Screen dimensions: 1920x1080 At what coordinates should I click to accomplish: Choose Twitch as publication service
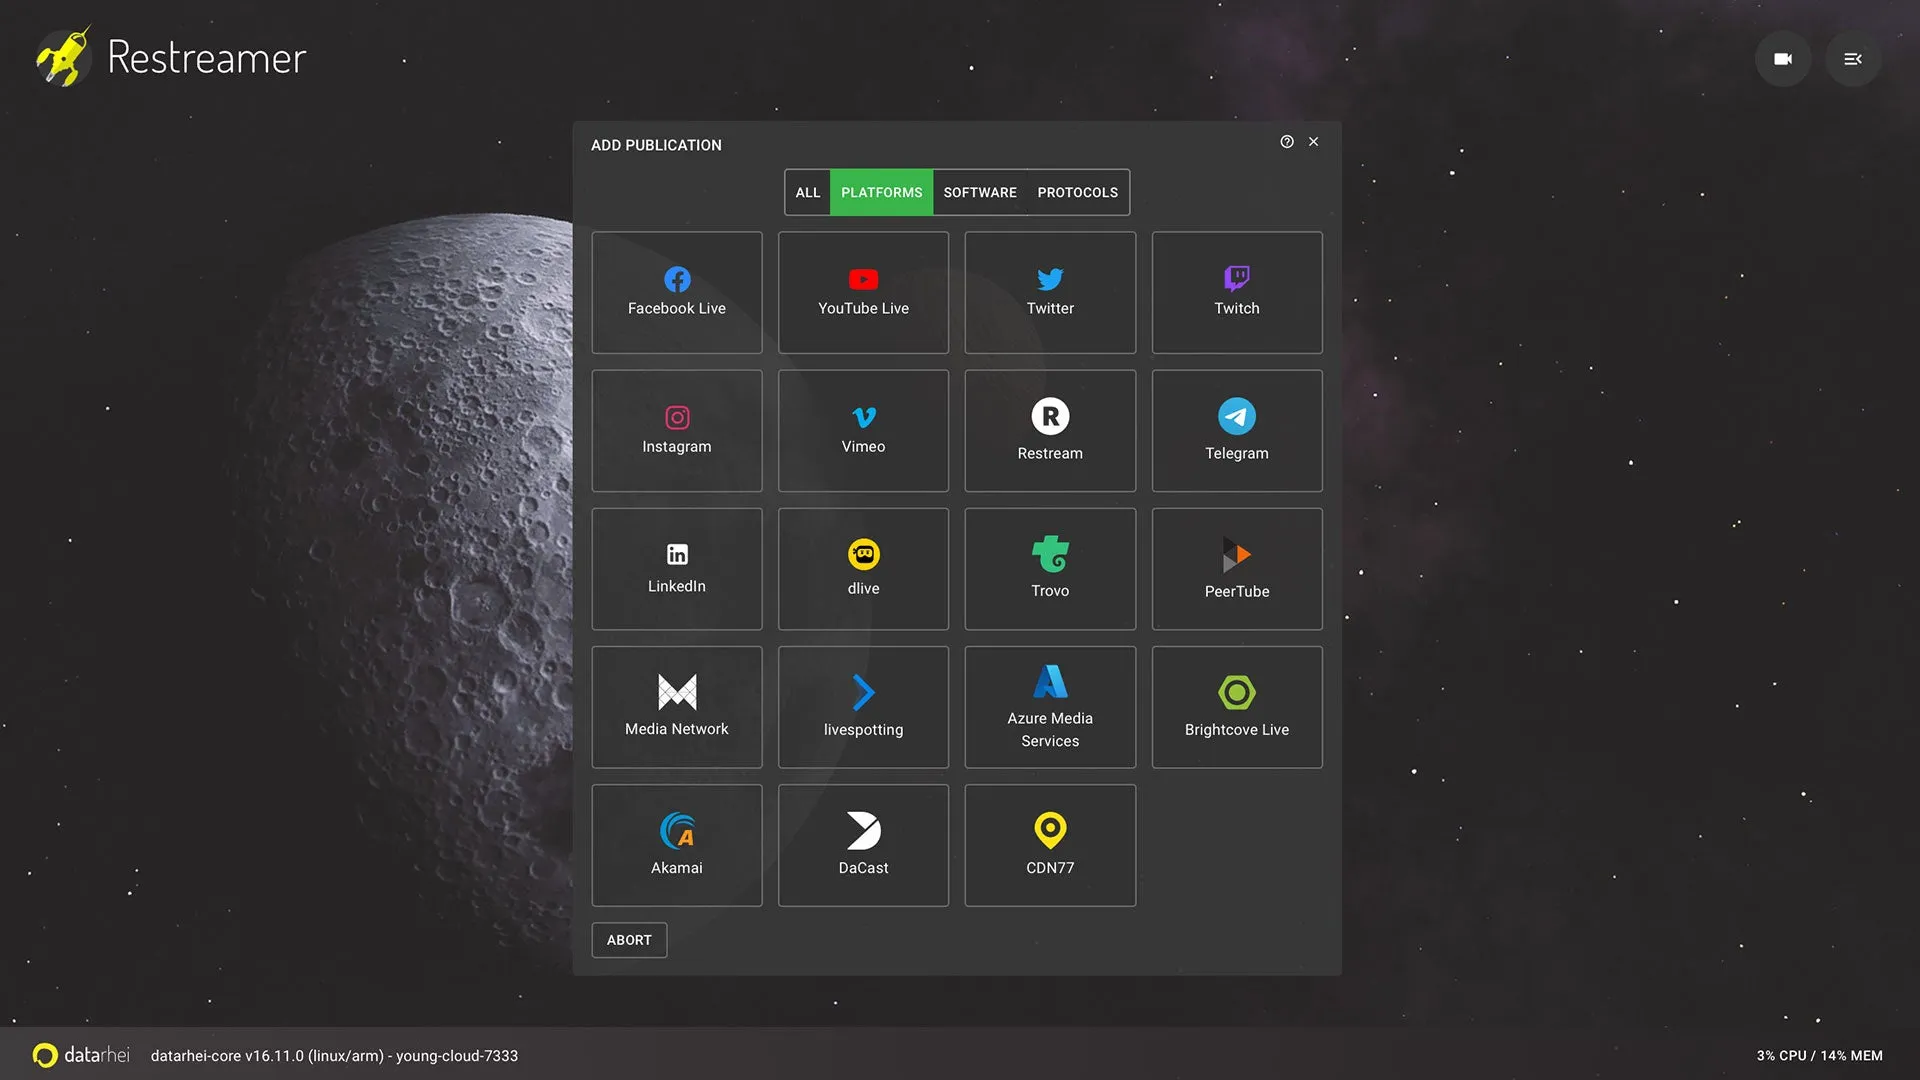[1236, 292]
